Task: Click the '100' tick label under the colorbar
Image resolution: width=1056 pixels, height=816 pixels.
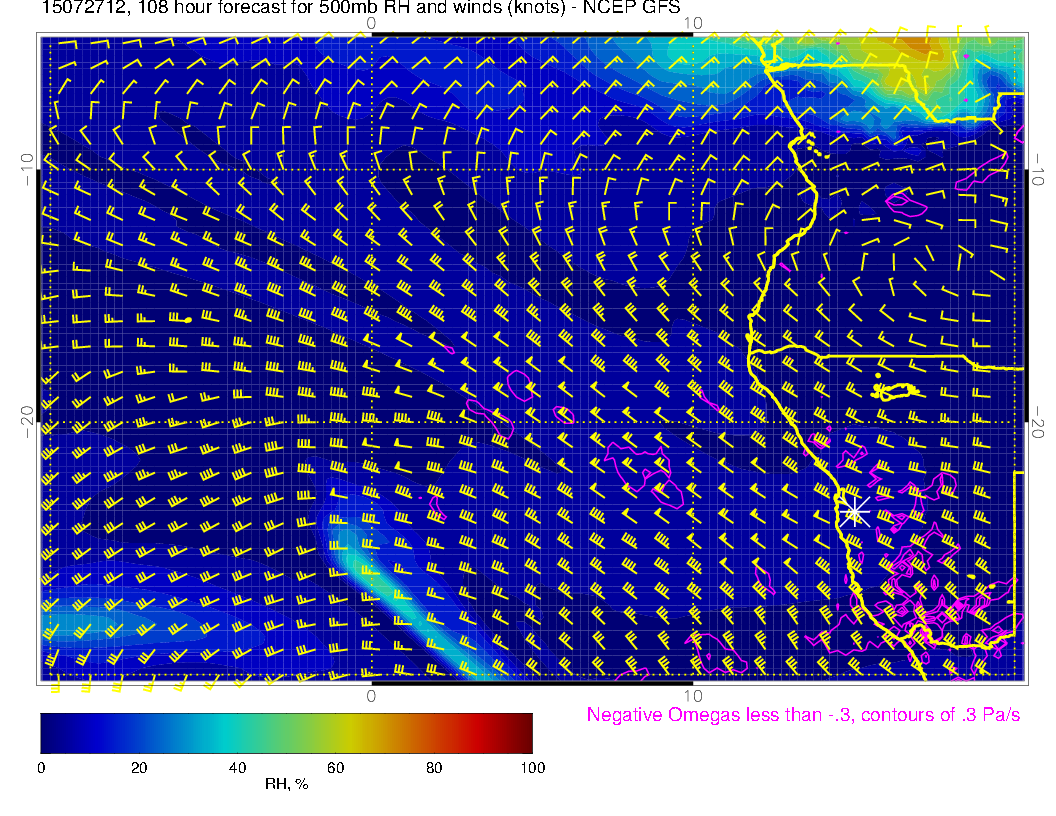Action: click(x=532, y=767)
